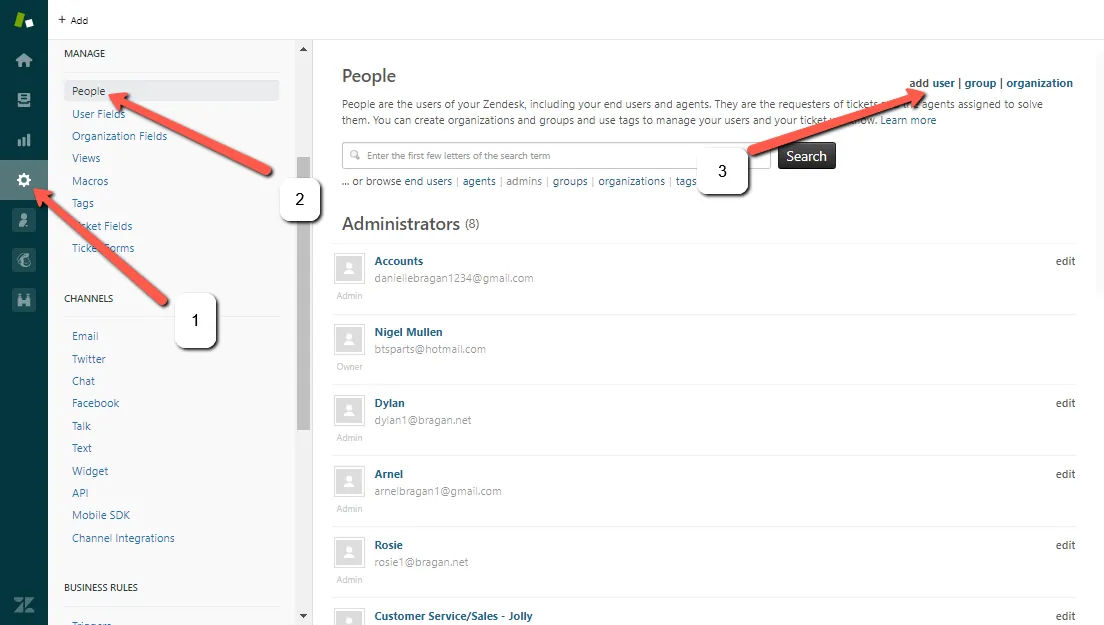The height and width of the screenshot is (625, 1104).
Task: Click the Zendesk Z logo at sidebar bottom
Action: point(24,605)
